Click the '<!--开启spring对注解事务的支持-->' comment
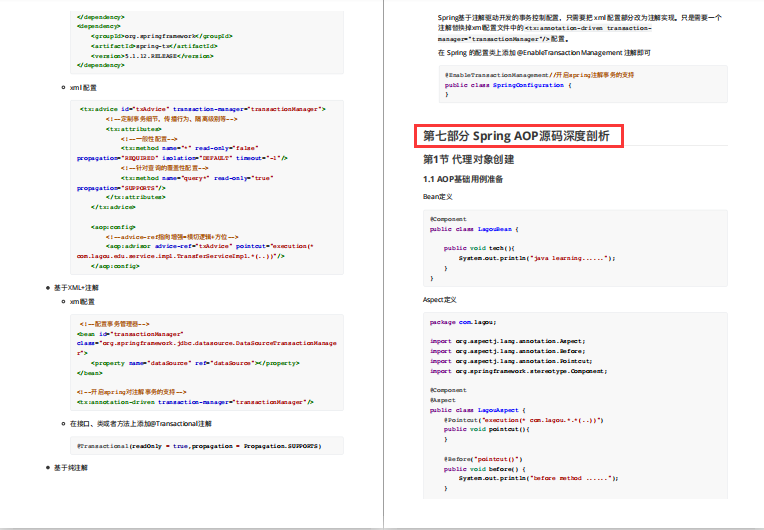This screenshot has width=764, height=530. (x=132, y=392)
